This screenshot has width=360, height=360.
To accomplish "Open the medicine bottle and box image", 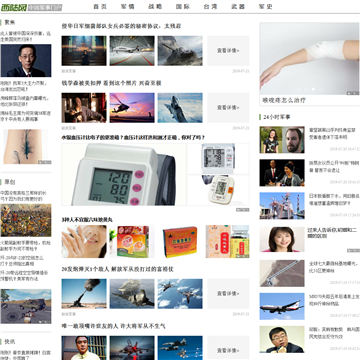I will tap(227, 242).
